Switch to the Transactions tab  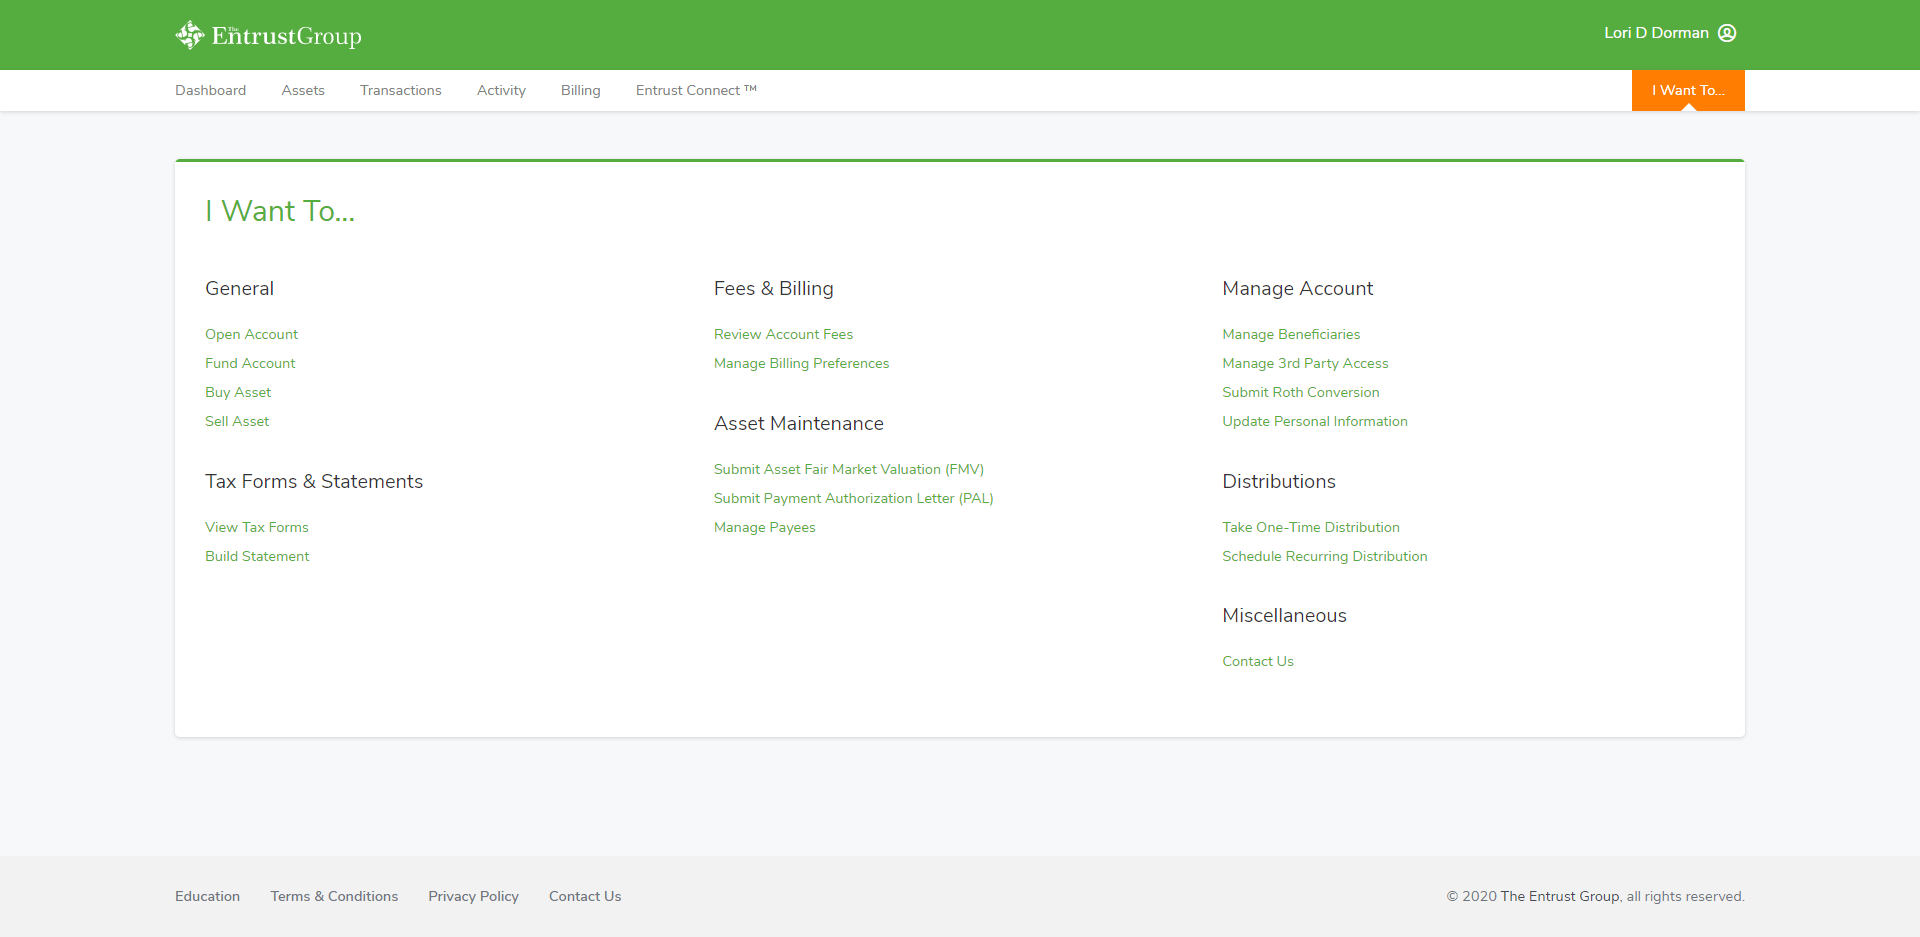[400, 90]
